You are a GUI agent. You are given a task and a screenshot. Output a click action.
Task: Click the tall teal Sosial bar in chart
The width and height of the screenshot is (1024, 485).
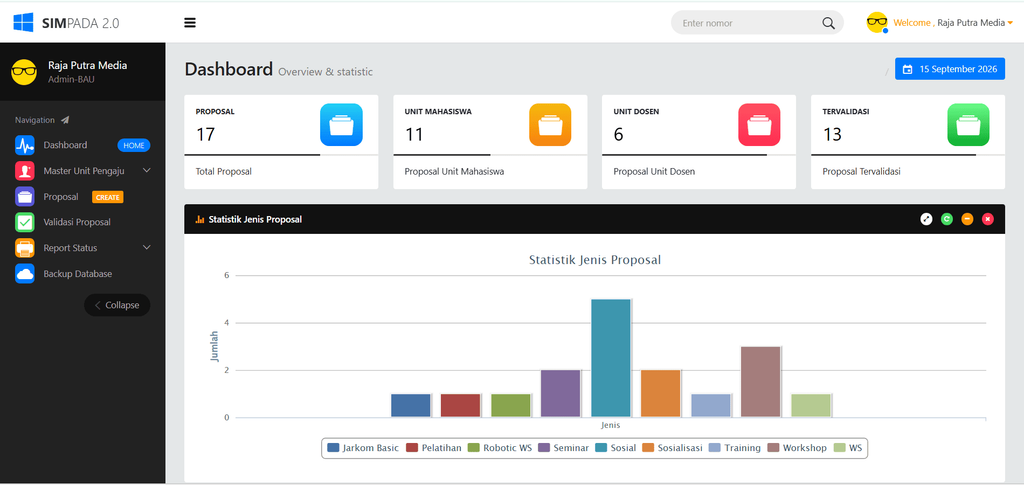point(611,358)
